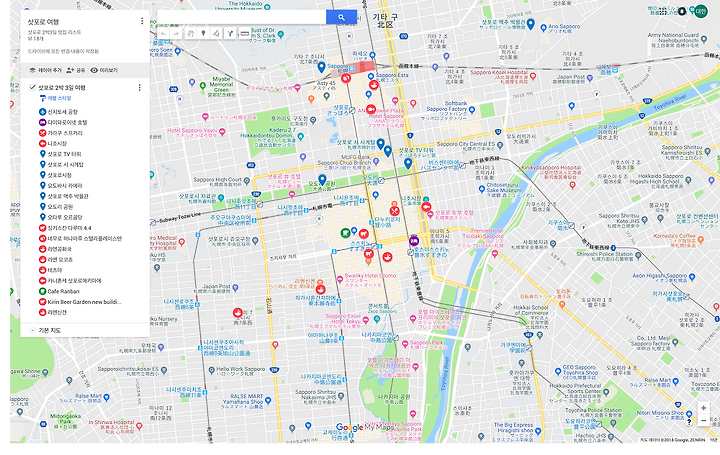Viewport: 720px width, 455px height.
Task: Click the blue search magnifier button
Action: click(x=341, y=17)
